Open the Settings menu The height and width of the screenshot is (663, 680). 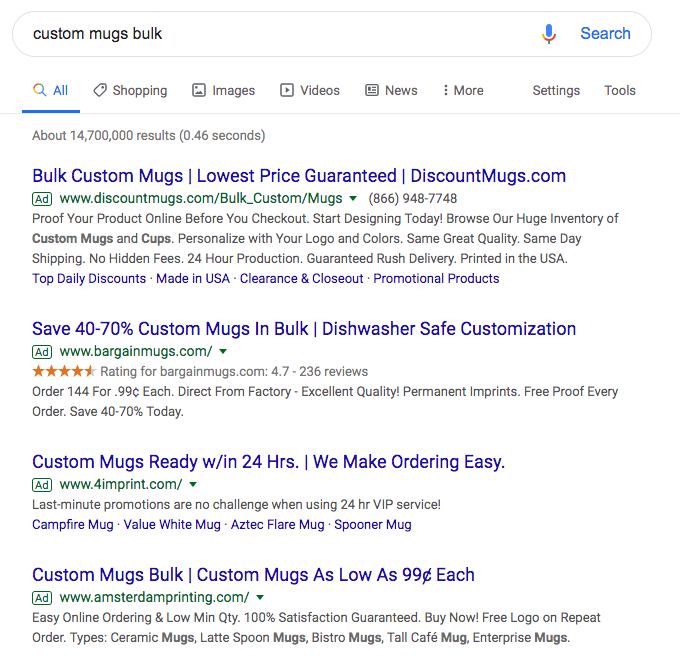[x=556, y=90]
